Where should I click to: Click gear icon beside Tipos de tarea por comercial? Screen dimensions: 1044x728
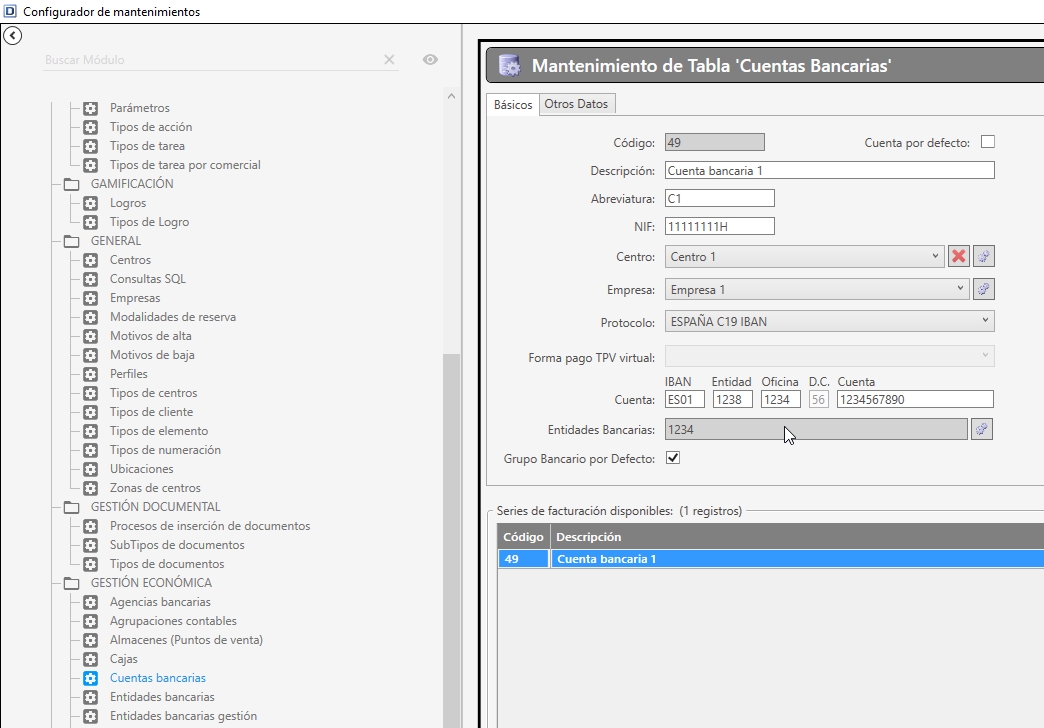click(91, 165)
